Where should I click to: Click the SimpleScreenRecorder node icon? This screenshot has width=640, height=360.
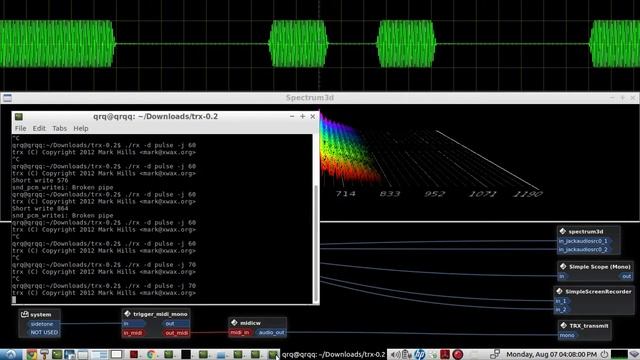(559, 291)
